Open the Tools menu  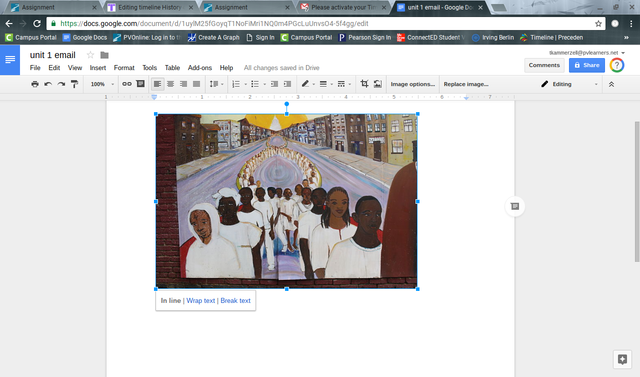149,68
